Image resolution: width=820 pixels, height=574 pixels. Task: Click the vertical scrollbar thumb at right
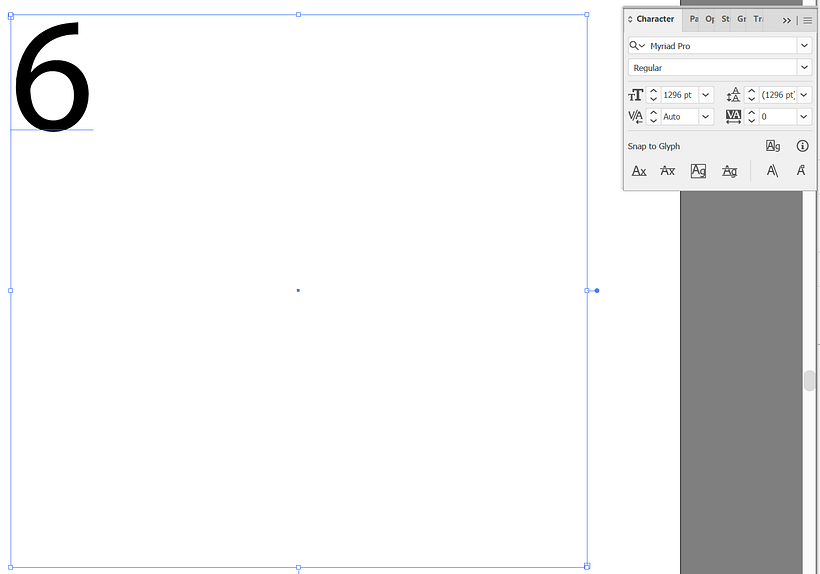810,381
